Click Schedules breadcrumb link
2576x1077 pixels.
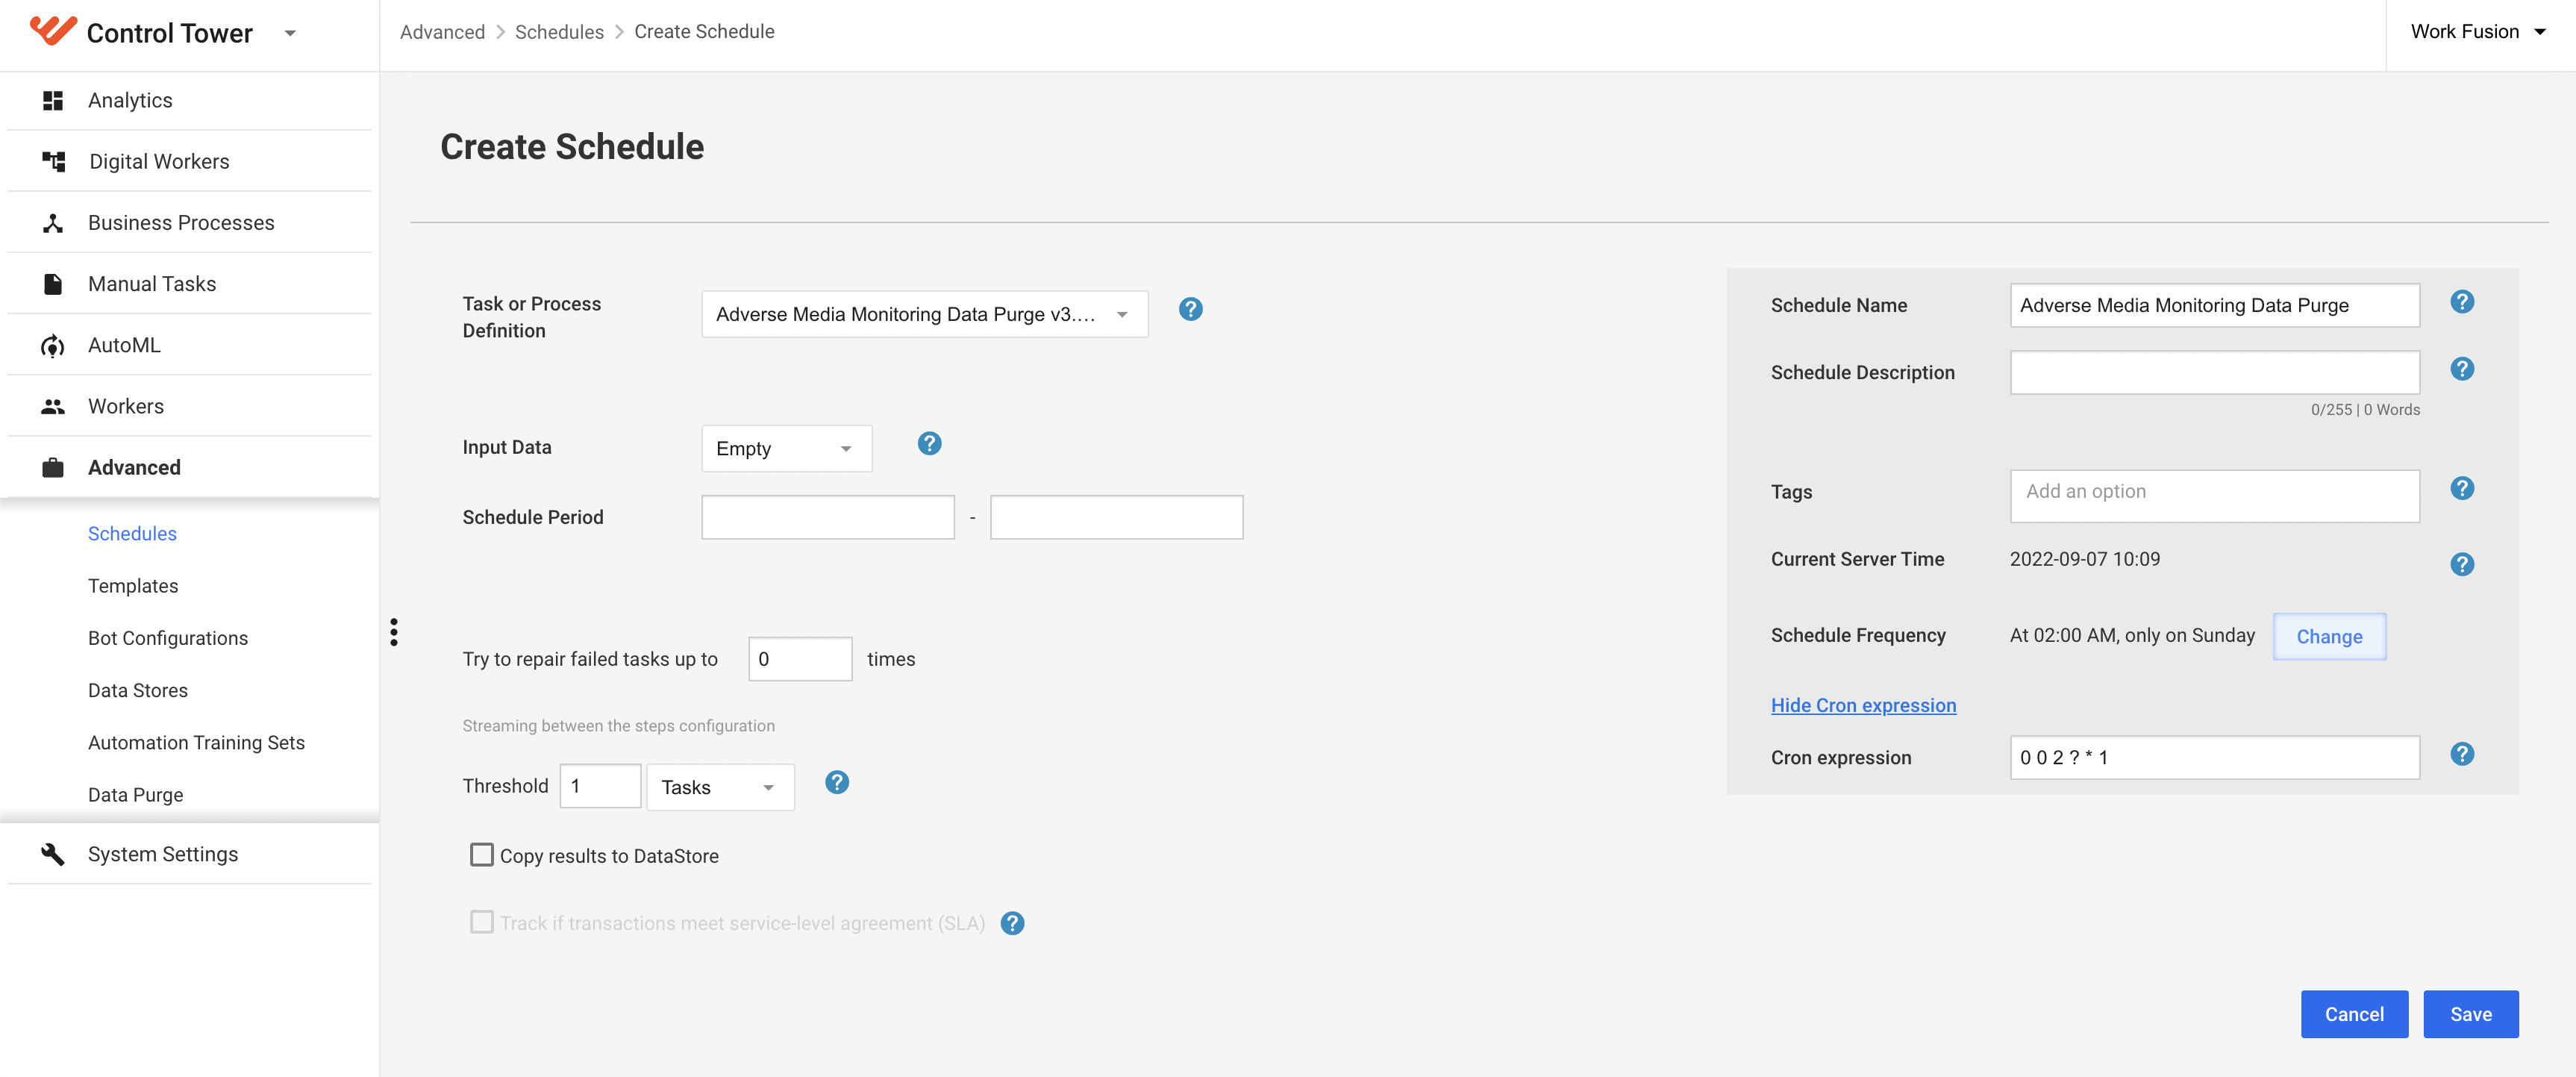point(559,32)
